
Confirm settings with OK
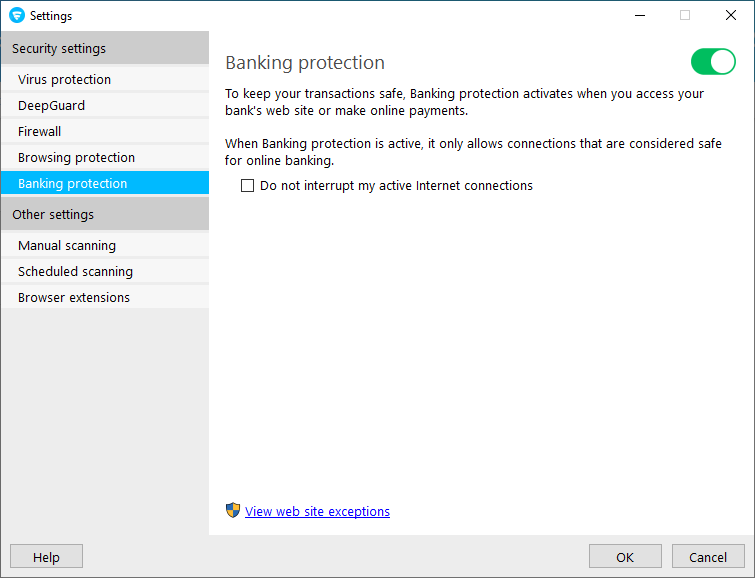[x=625, y=557]
